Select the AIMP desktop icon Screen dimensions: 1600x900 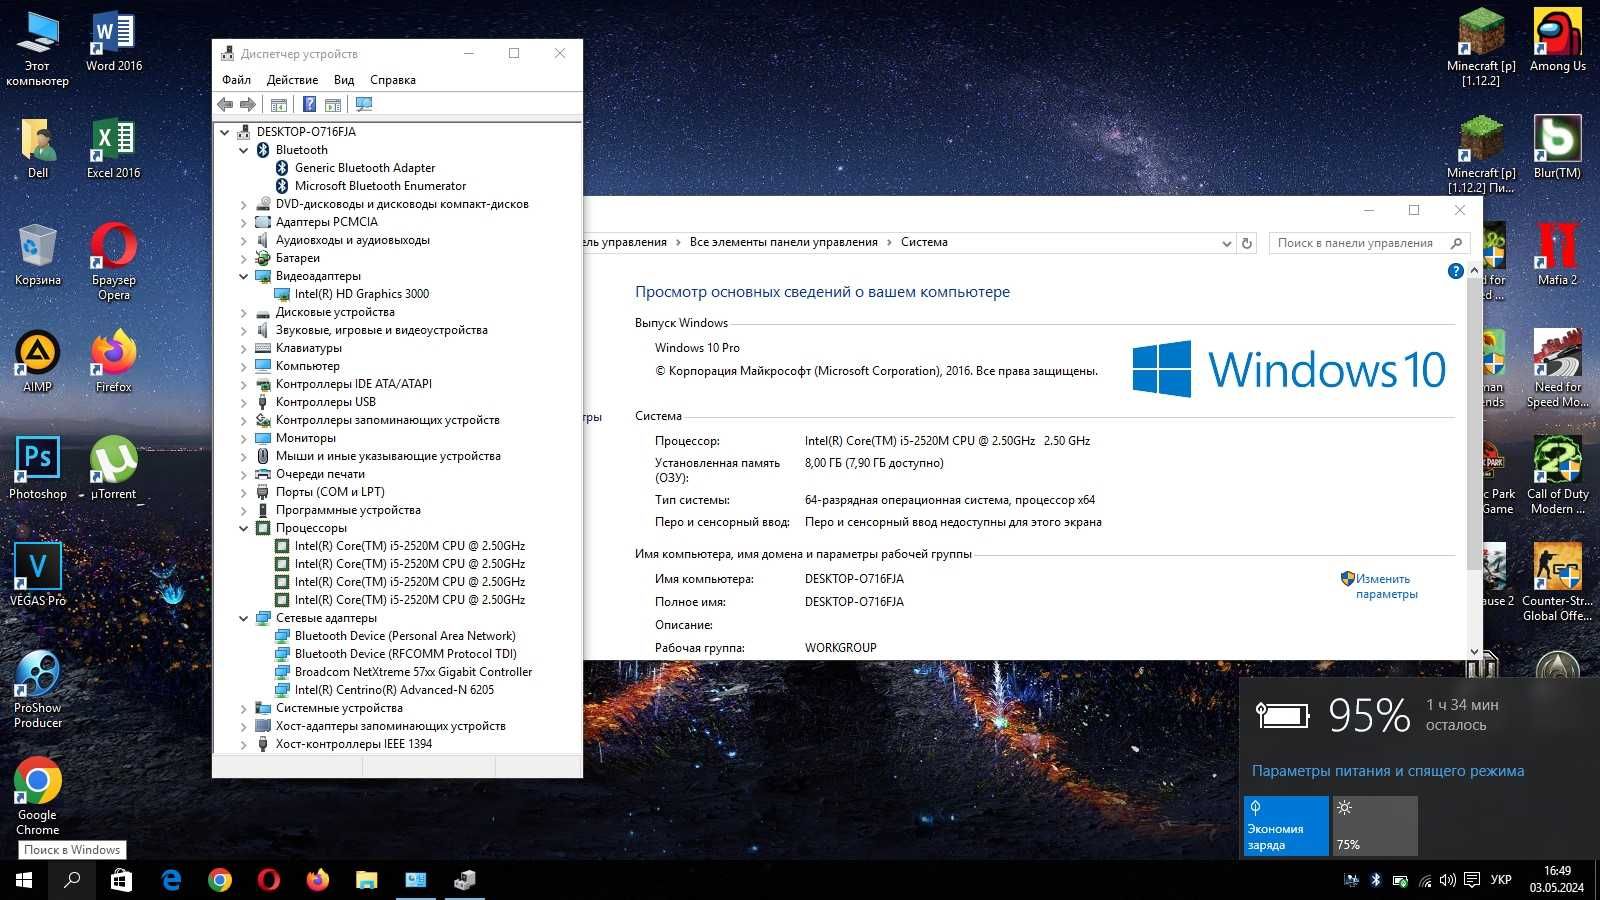(x=38, y=362)
